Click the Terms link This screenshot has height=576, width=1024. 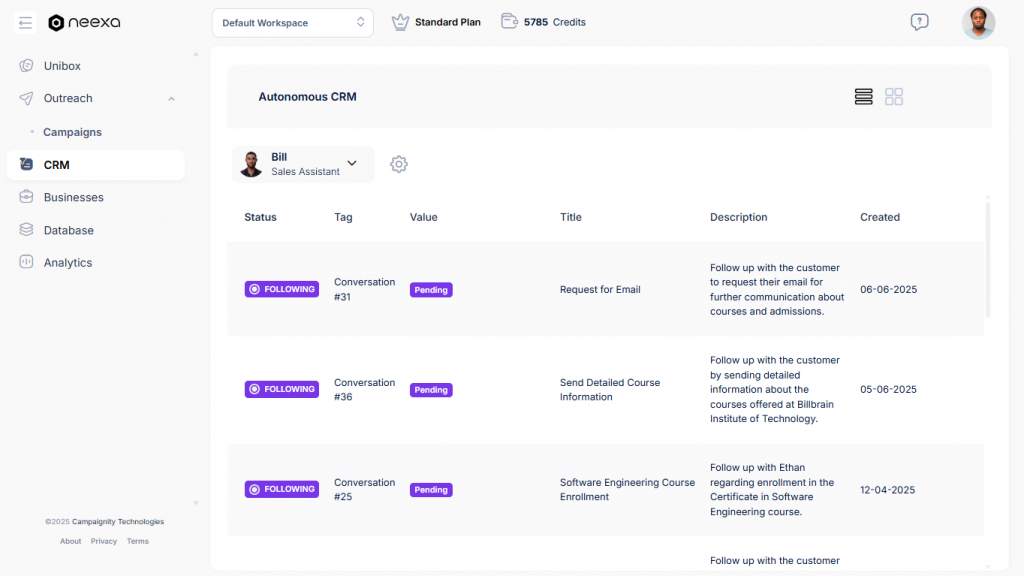[137, 541]
